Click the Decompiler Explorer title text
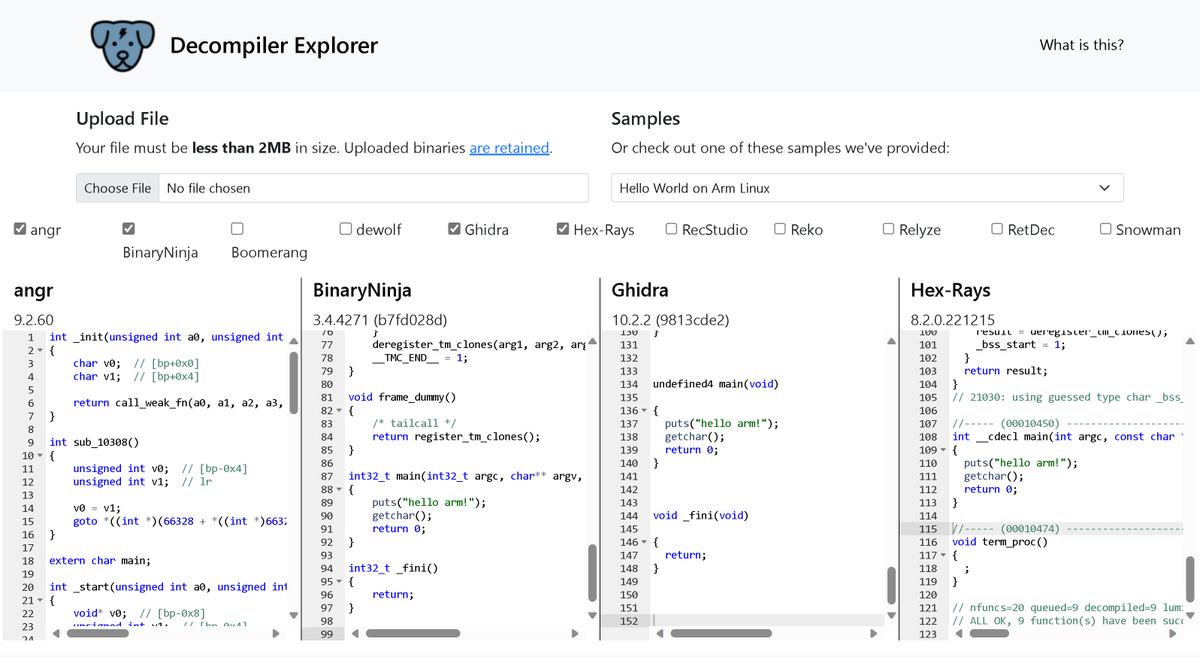 coord(274,46)
